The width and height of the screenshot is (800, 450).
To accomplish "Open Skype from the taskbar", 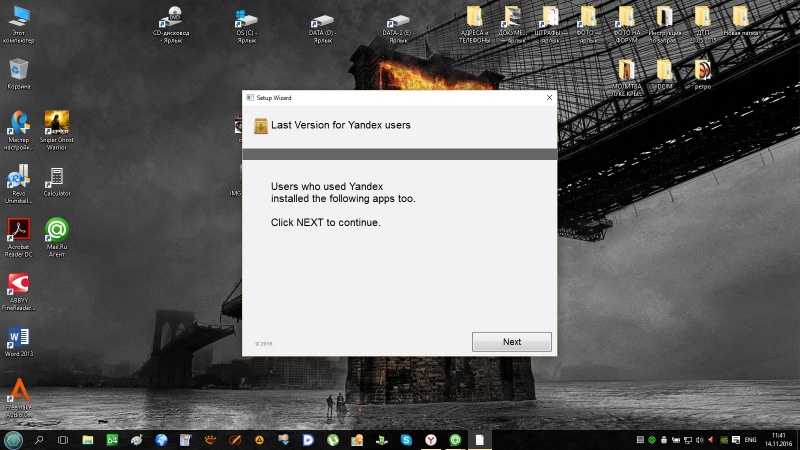I will point(406,440).
